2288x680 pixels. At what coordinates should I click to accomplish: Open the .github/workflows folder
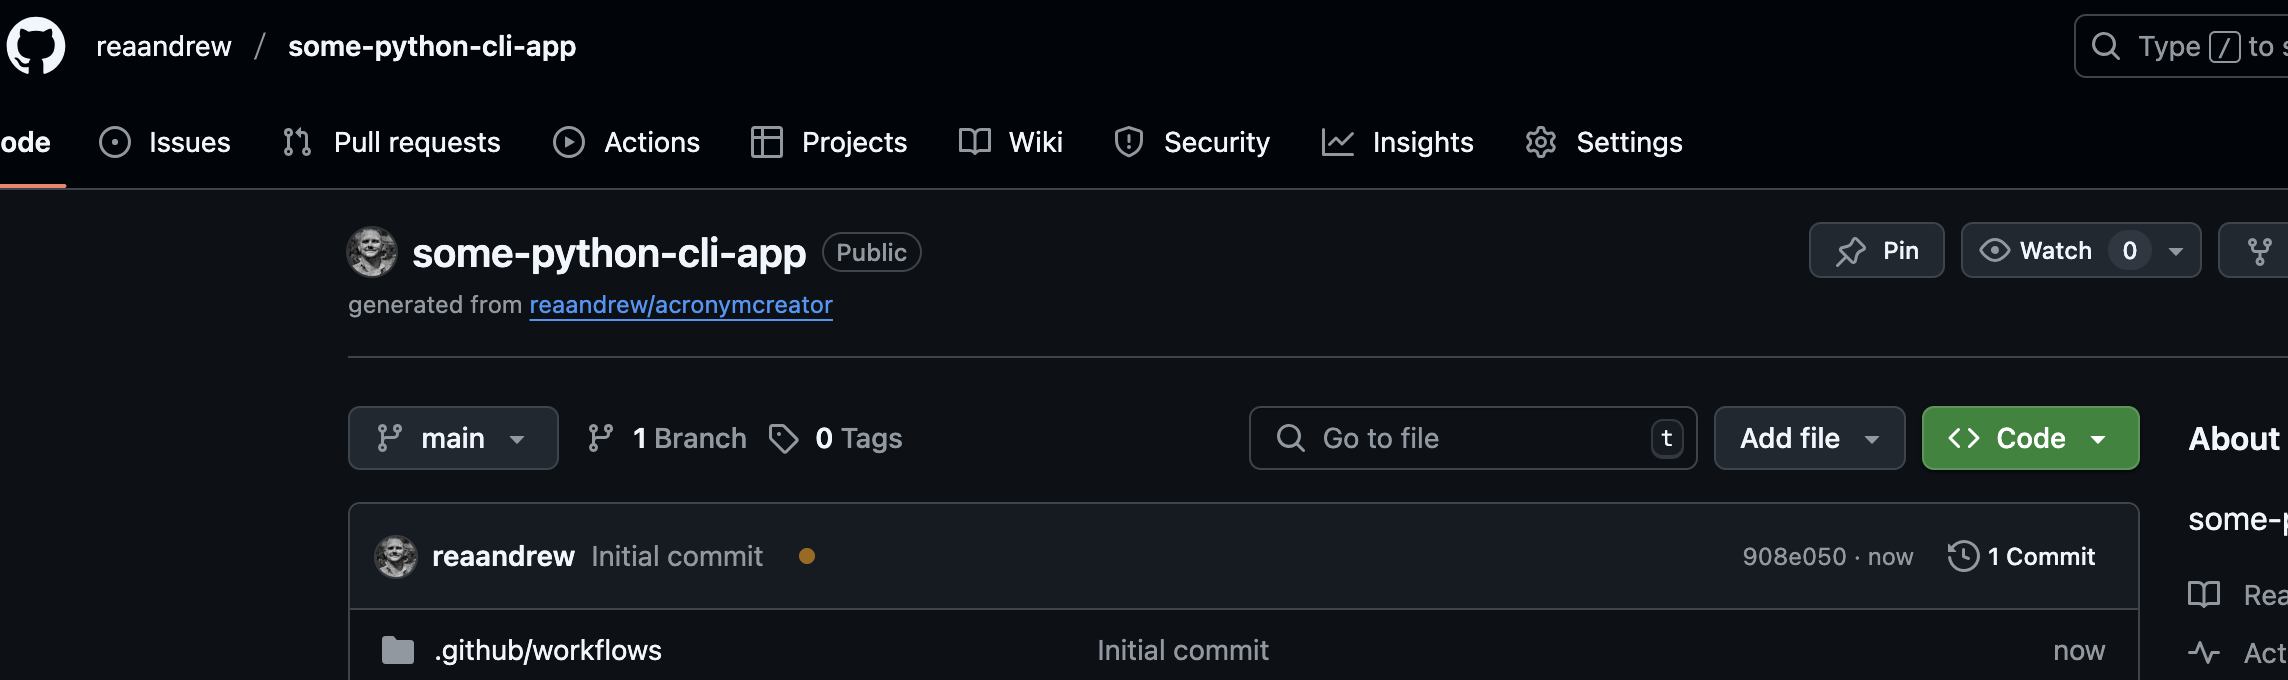click(548, 651)
